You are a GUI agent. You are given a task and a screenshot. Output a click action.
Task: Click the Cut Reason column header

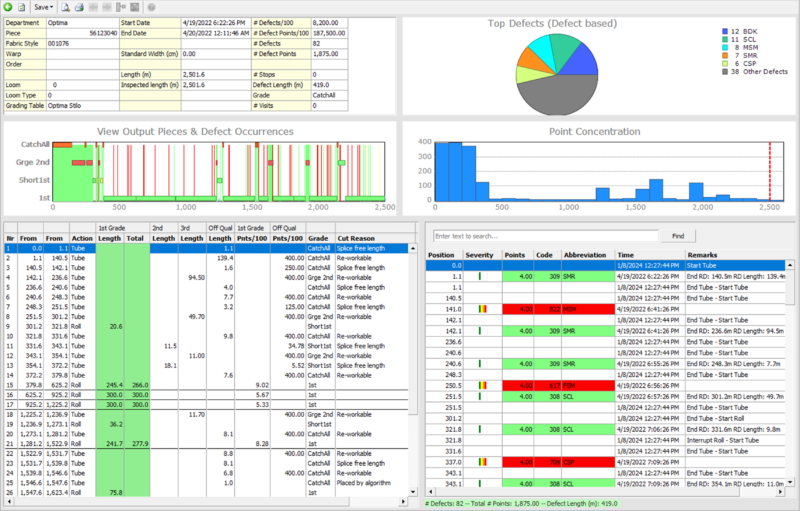(372, 238)
